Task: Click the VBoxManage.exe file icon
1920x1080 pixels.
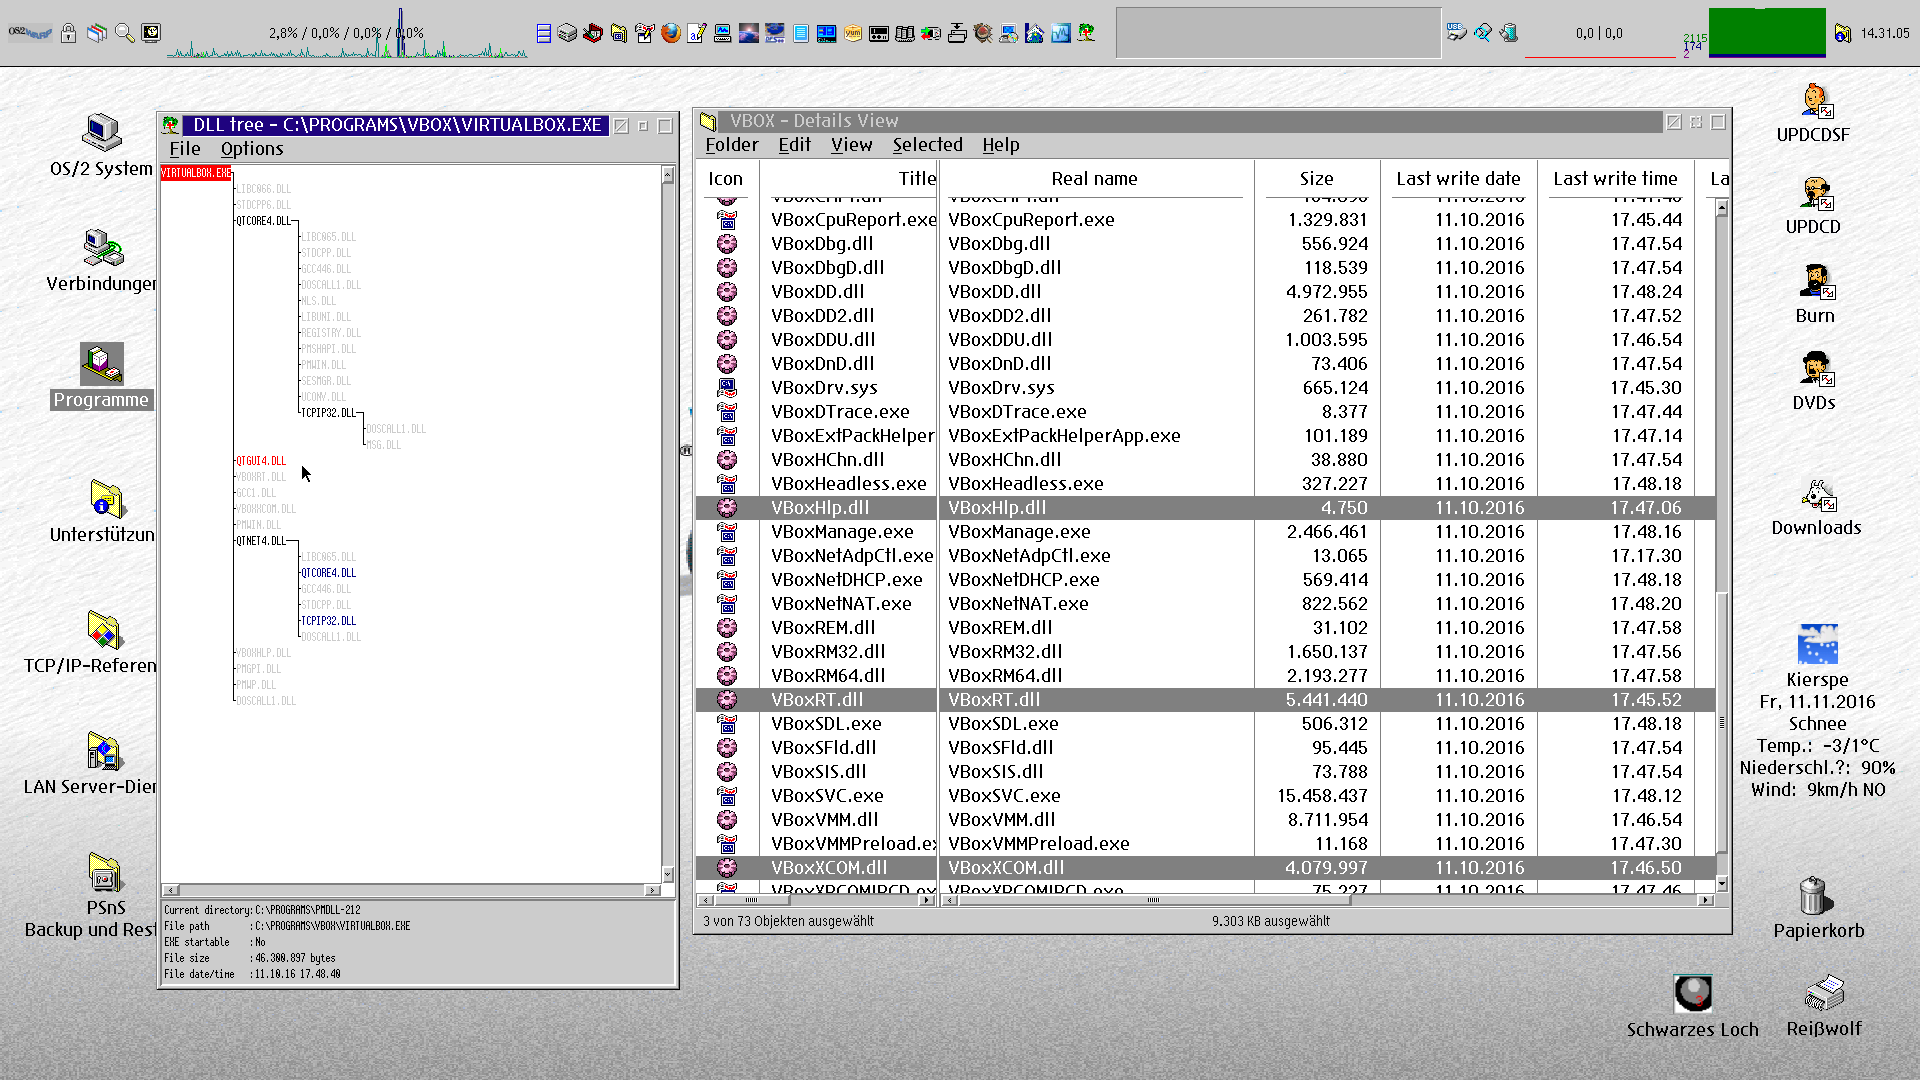Action: click(x=727, y=531)
